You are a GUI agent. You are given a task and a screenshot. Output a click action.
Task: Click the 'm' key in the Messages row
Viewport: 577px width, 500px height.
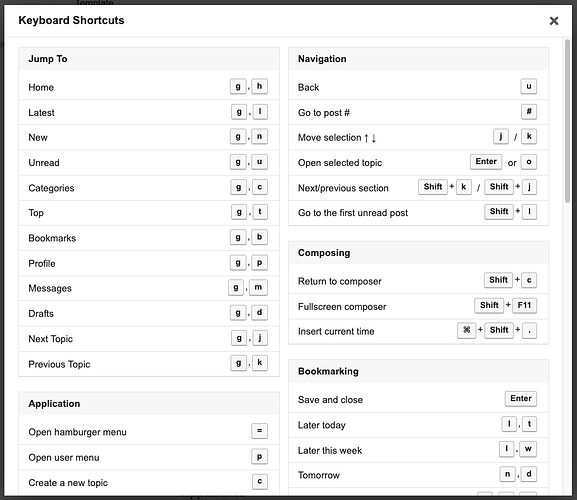click(258, 287)
